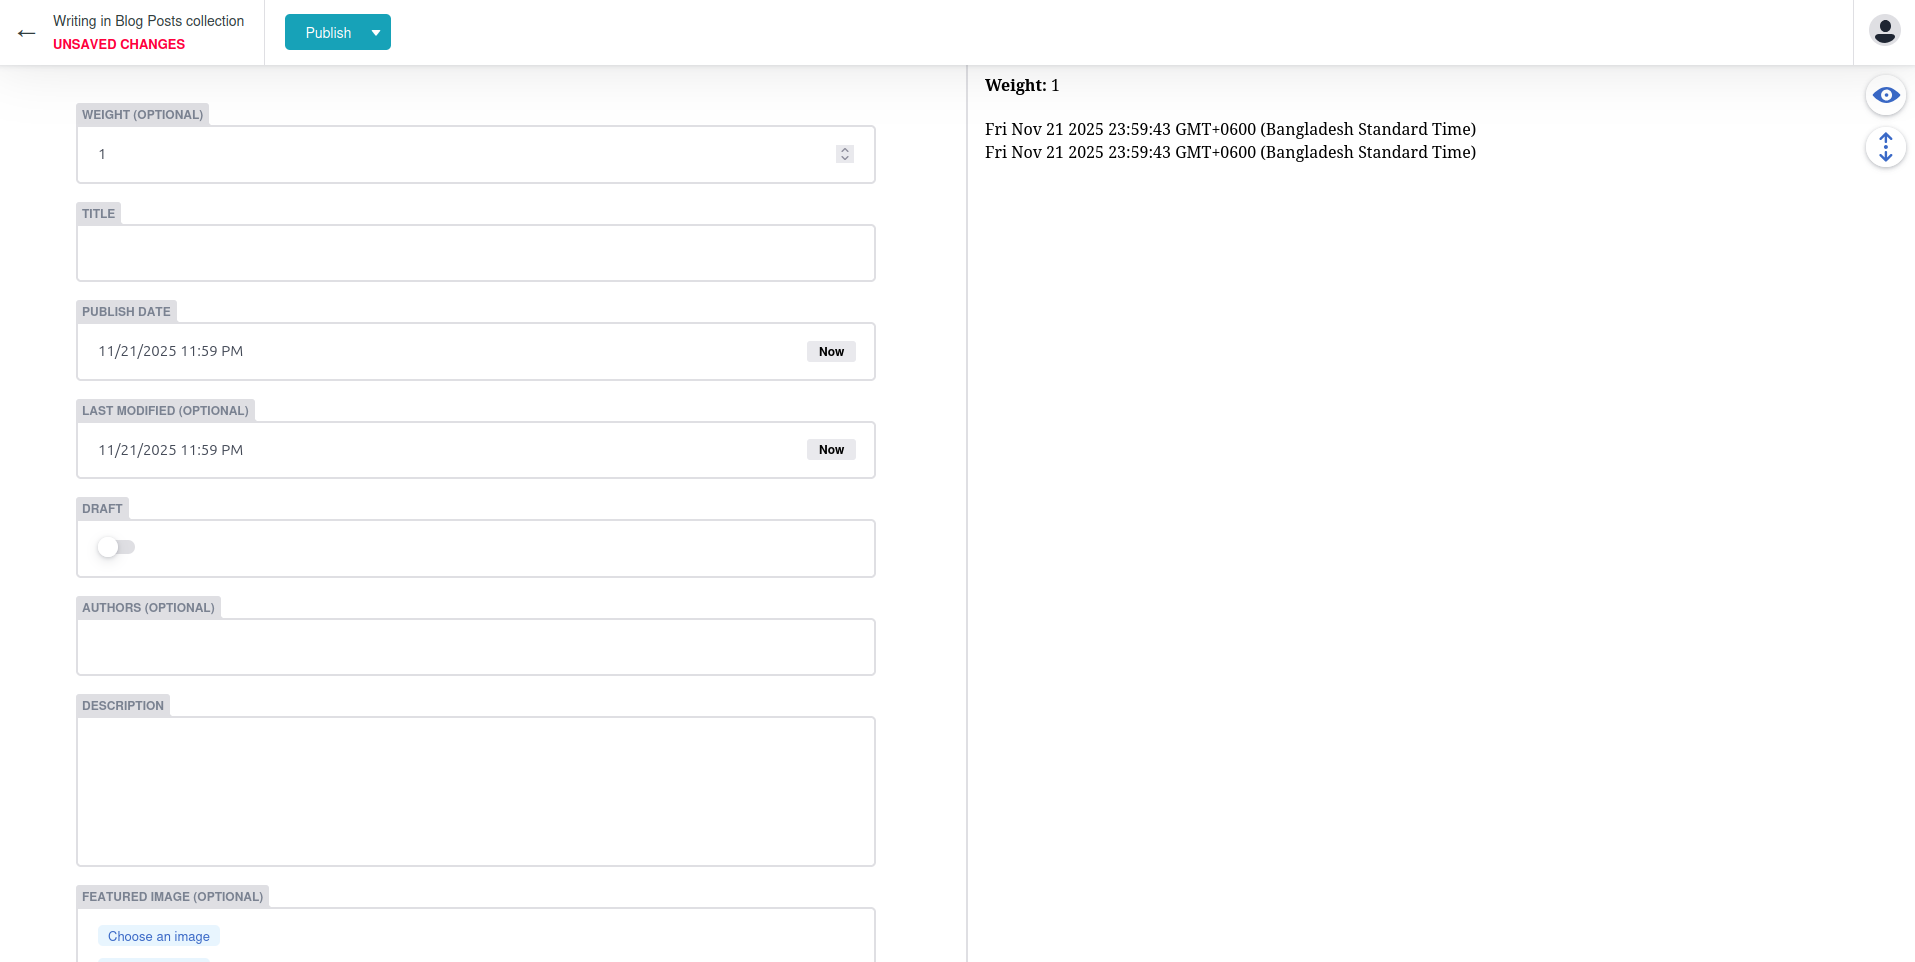Screen dimensions: 1915x962
Task: Click the back arrow to leave editor
Action: point(27,33)
